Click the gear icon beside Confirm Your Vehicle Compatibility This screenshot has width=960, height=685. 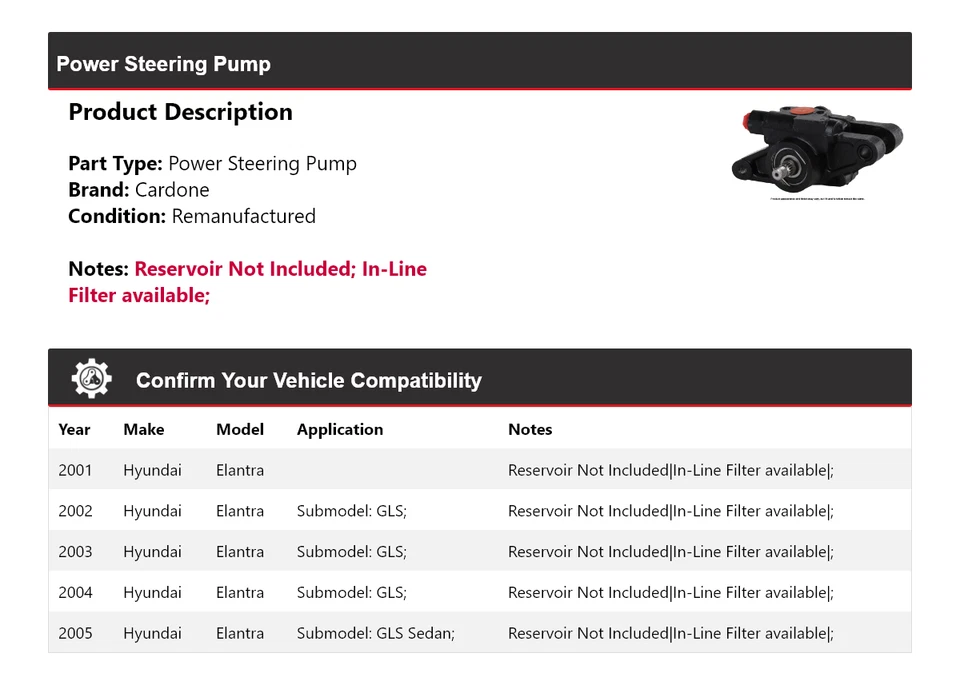point(92,379)
